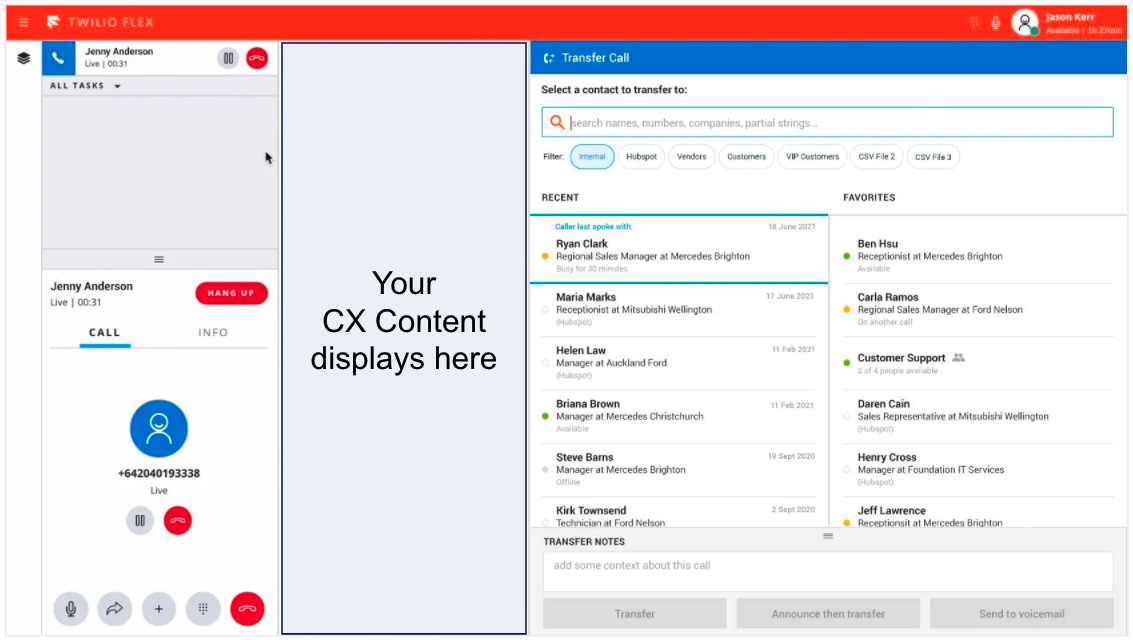The height and width of the screenshot is (640, 1133).
Task: Click into the transfer notes text area
Action: click(x=828, y=571)
